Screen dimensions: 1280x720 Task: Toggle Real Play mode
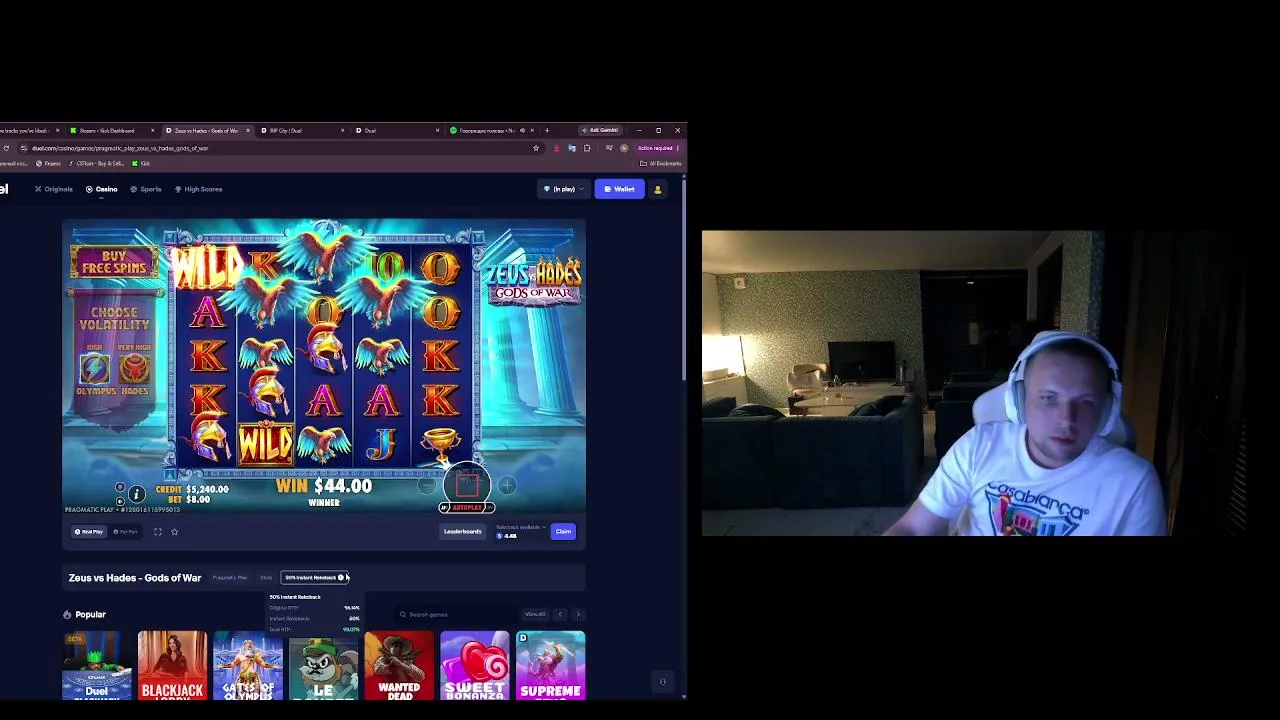tap(89, 532)
